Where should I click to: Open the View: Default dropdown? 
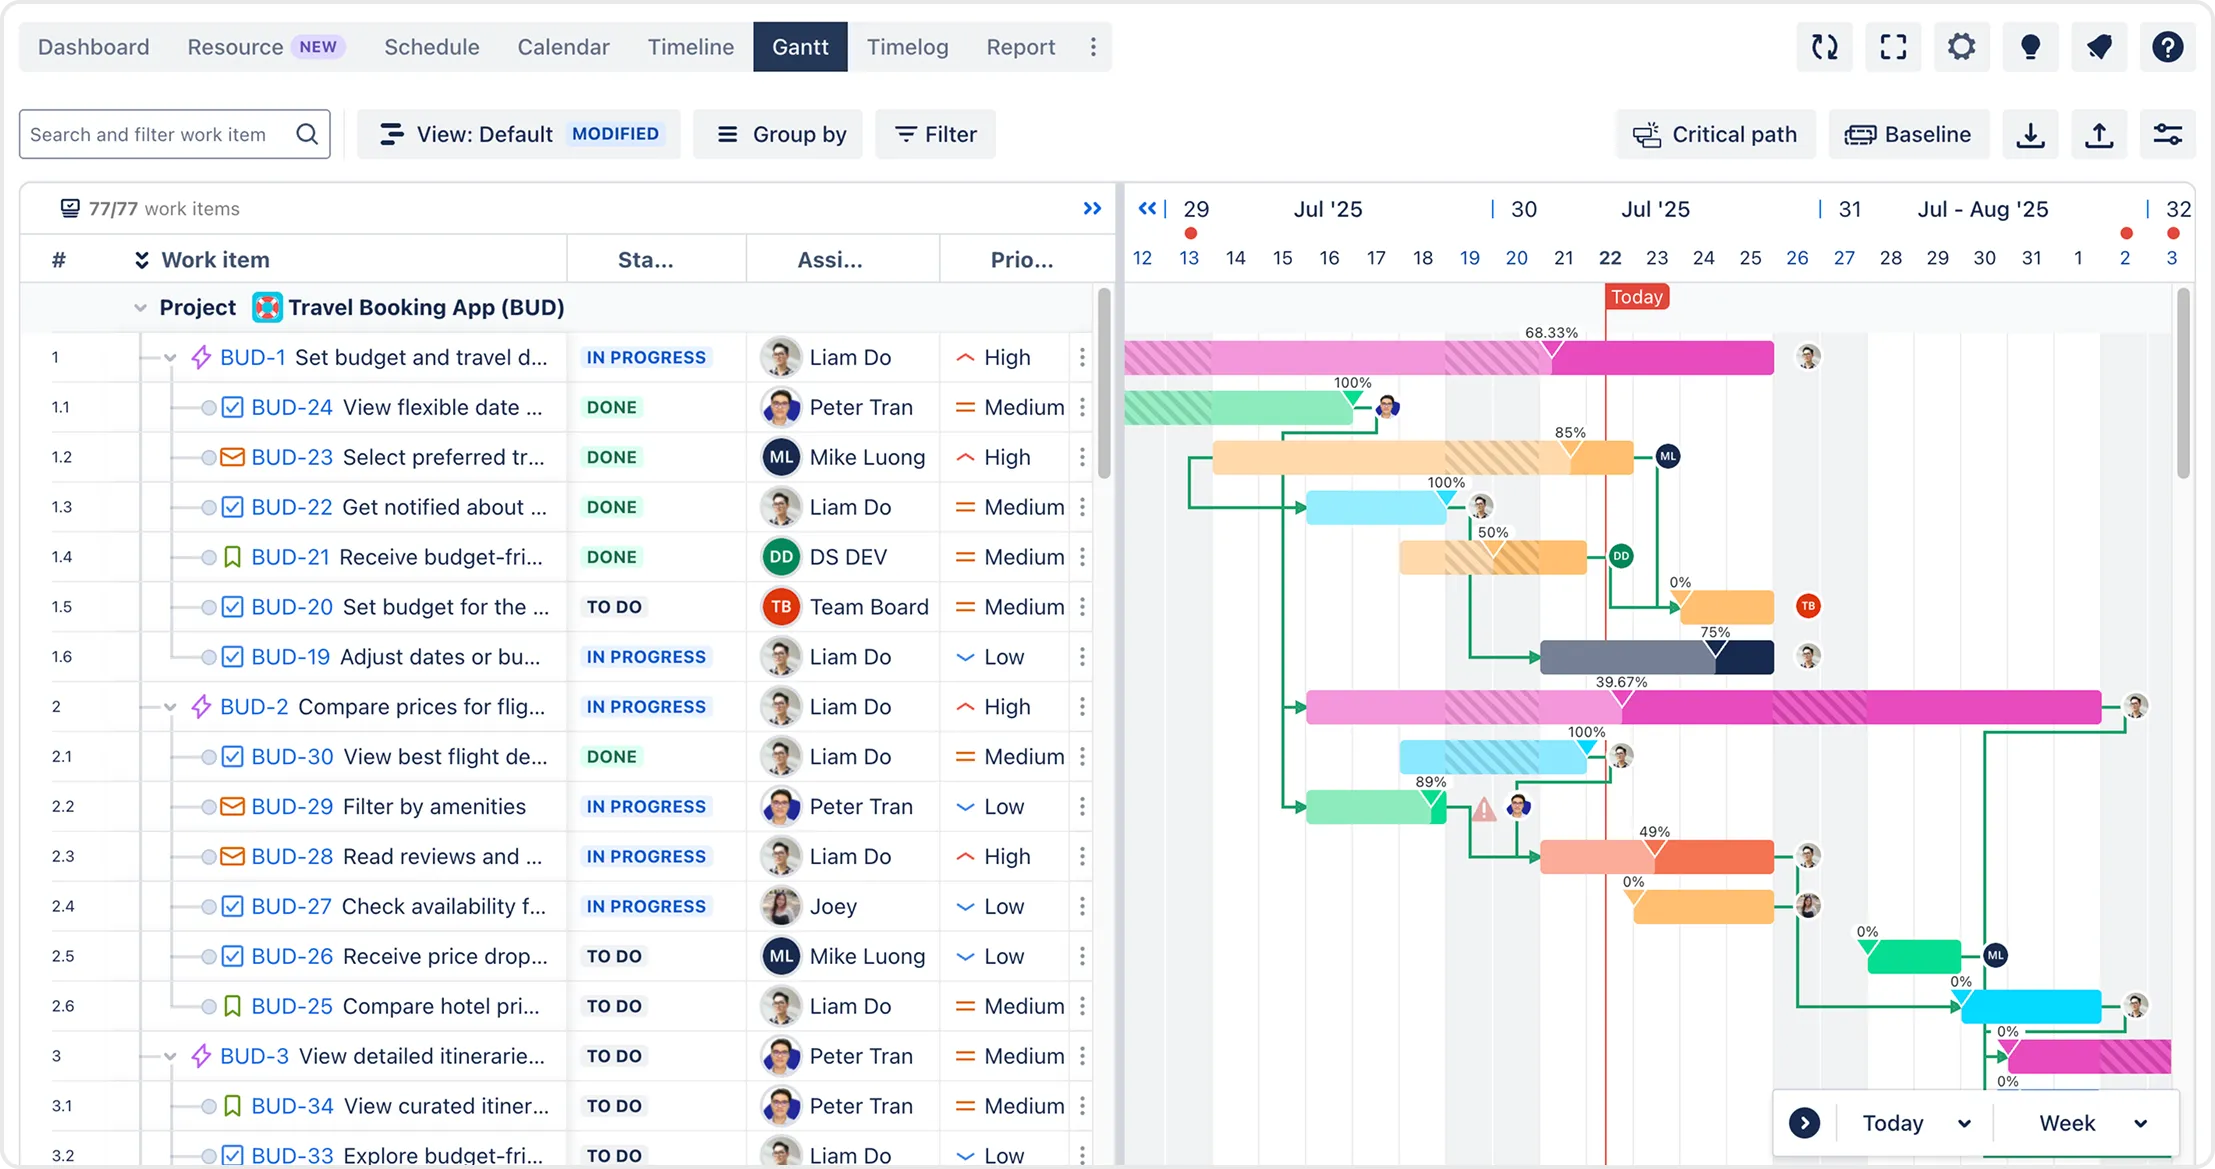click(x=519, y=134)
